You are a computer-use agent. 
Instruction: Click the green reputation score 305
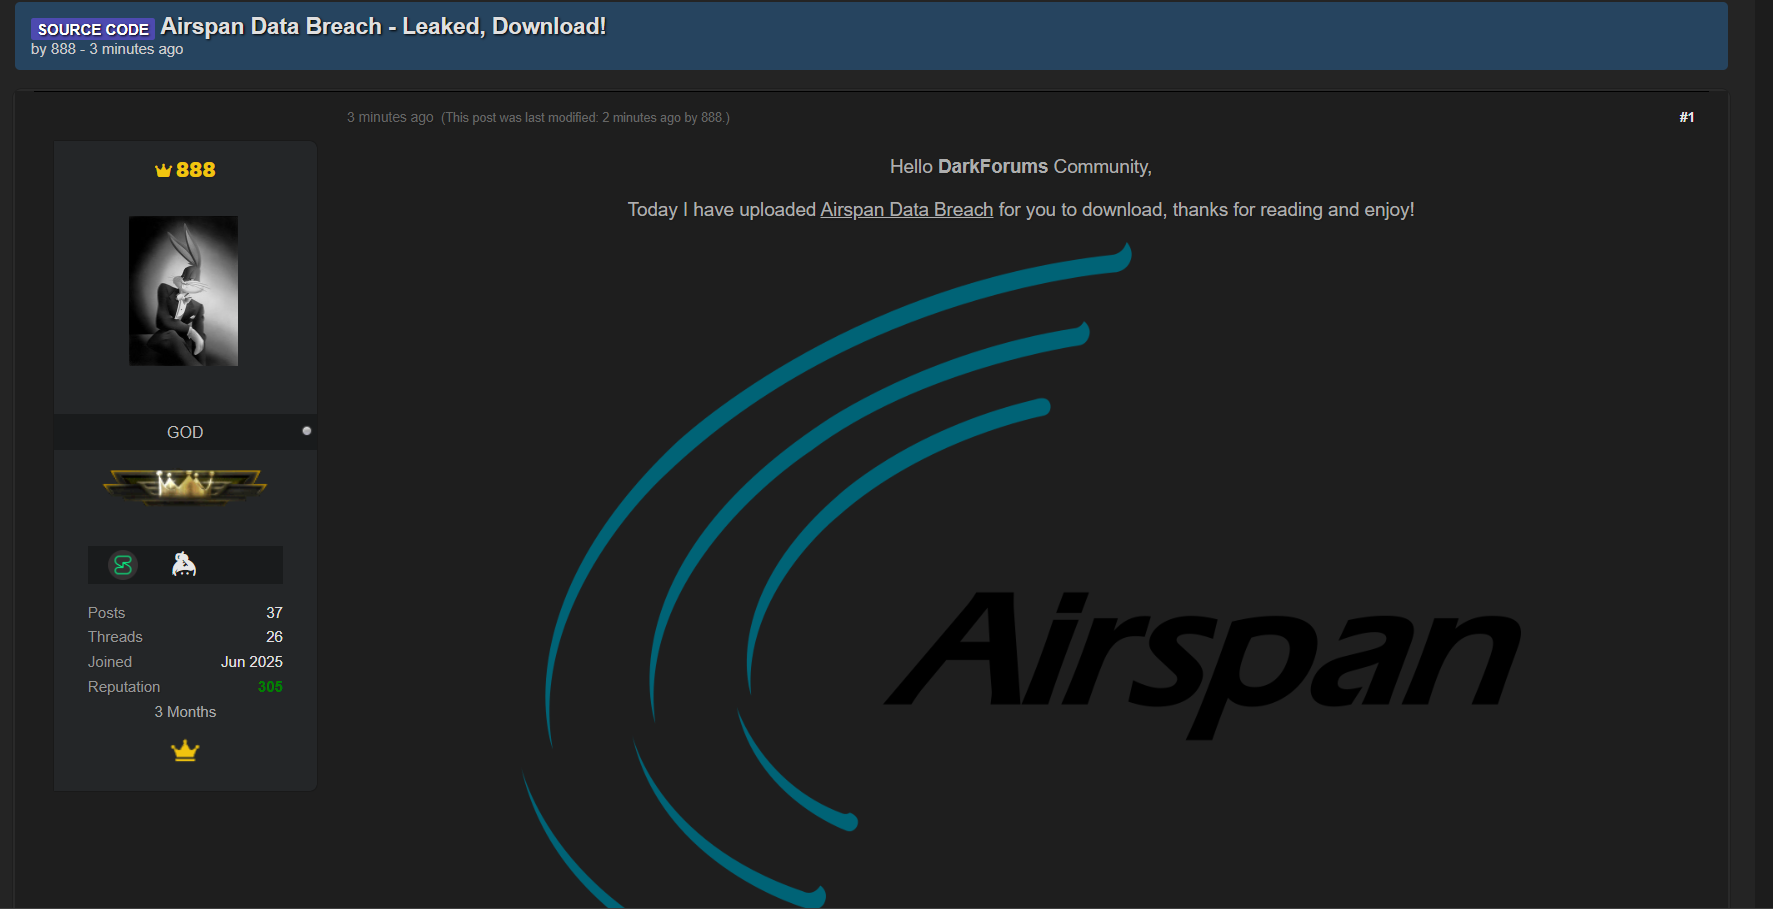click(270, 687)
